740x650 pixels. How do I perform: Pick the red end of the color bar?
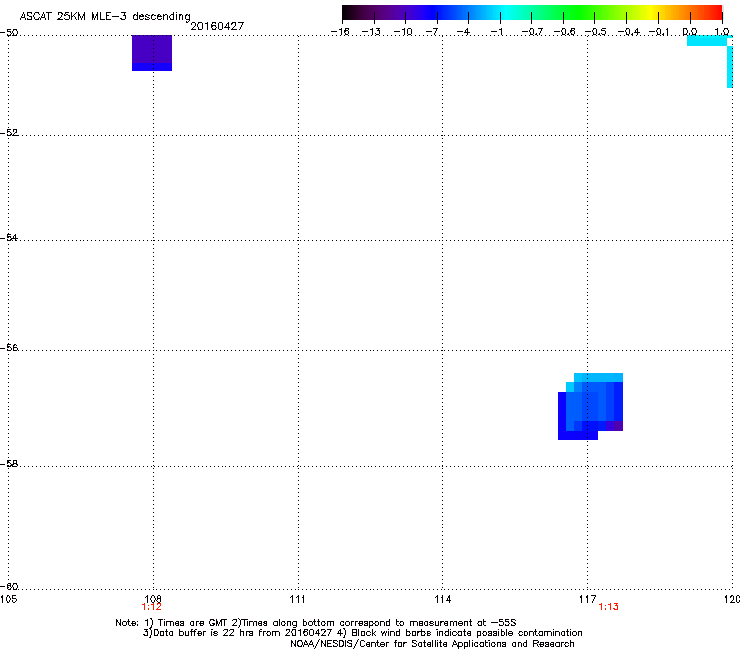click(715, 12)
